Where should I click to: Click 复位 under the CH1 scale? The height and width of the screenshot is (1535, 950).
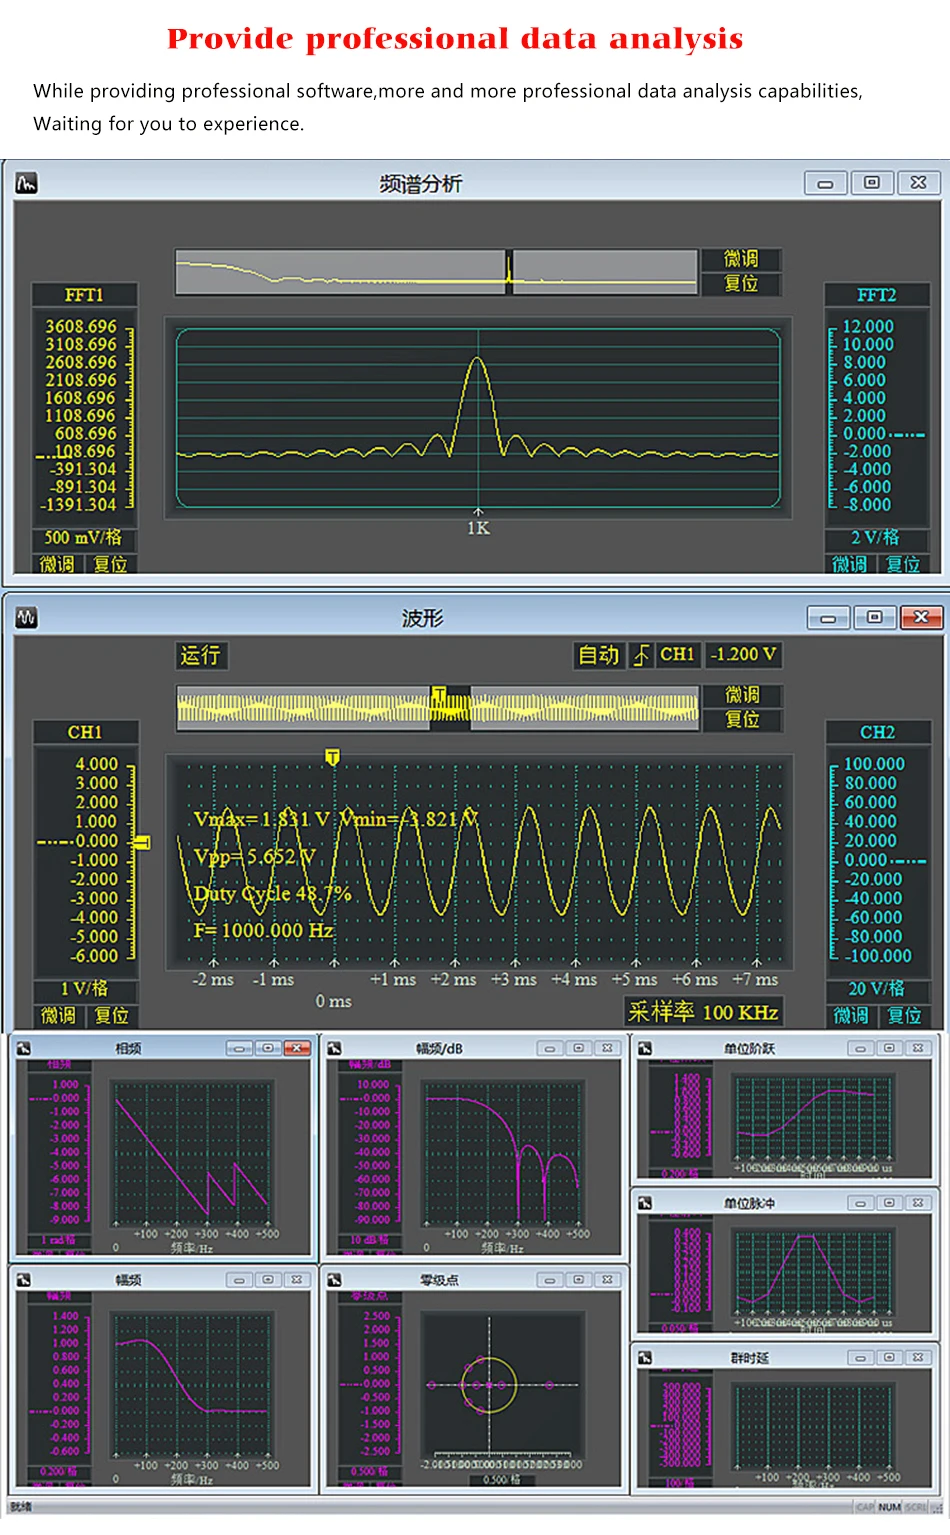[111, 1016]
